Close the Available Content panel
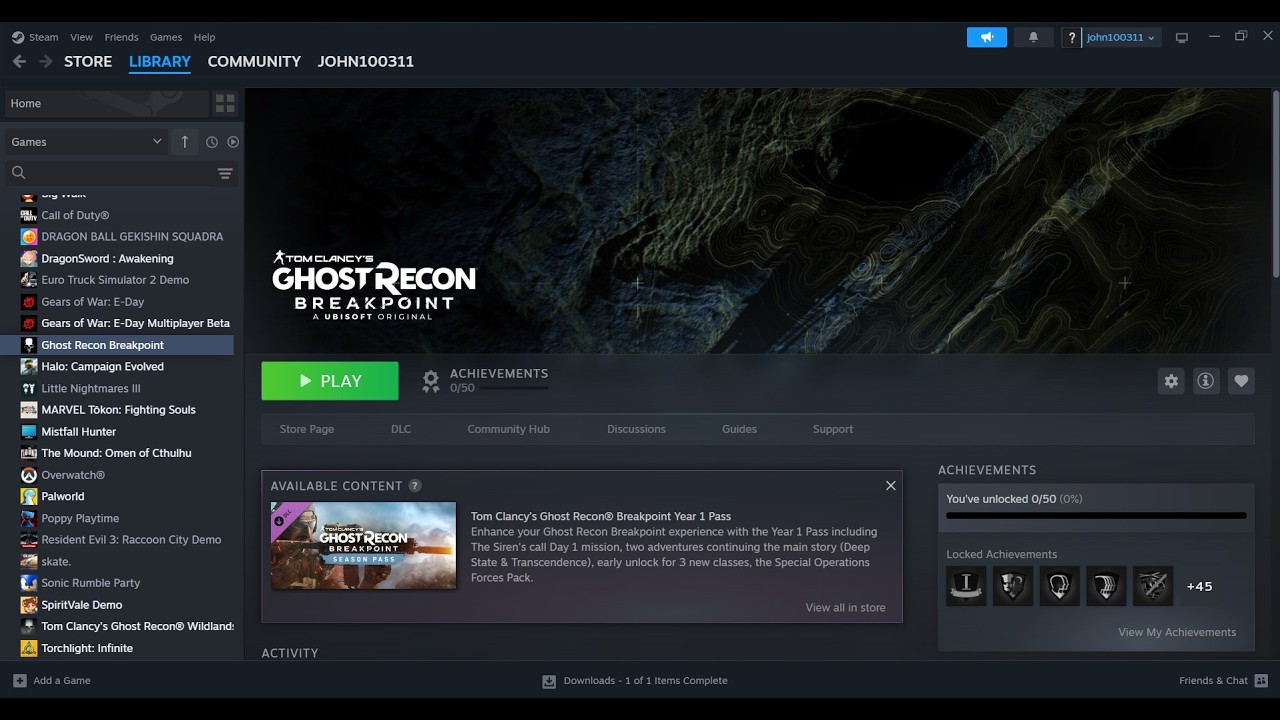1280x720 pixels. click(890, 486)
